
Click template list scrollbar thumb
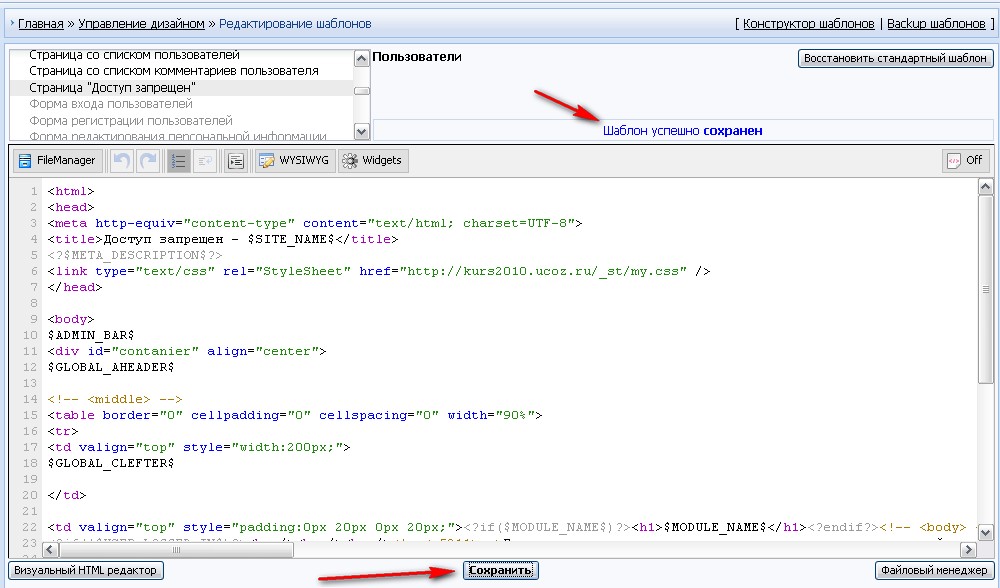coord(362,91)
